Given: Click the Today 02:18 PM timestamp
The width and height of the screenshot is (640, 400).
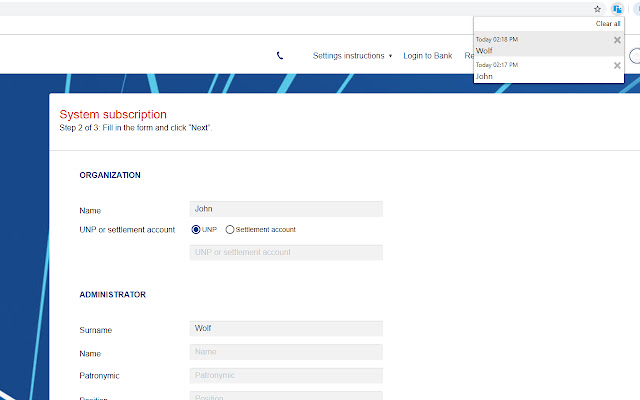Looking at the screenshot, I should [497, 40].
